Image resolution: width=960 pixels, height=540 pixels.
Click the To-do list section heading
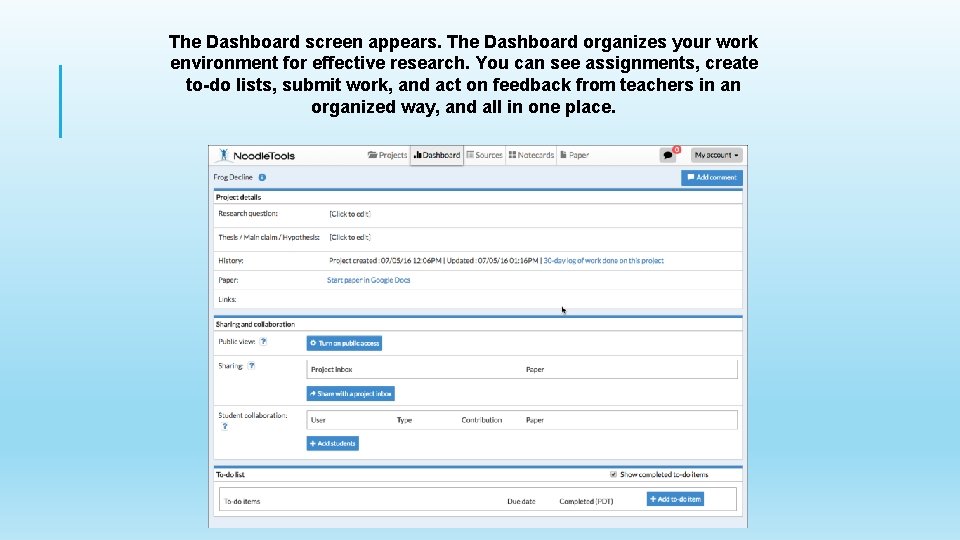click(230, 474)
